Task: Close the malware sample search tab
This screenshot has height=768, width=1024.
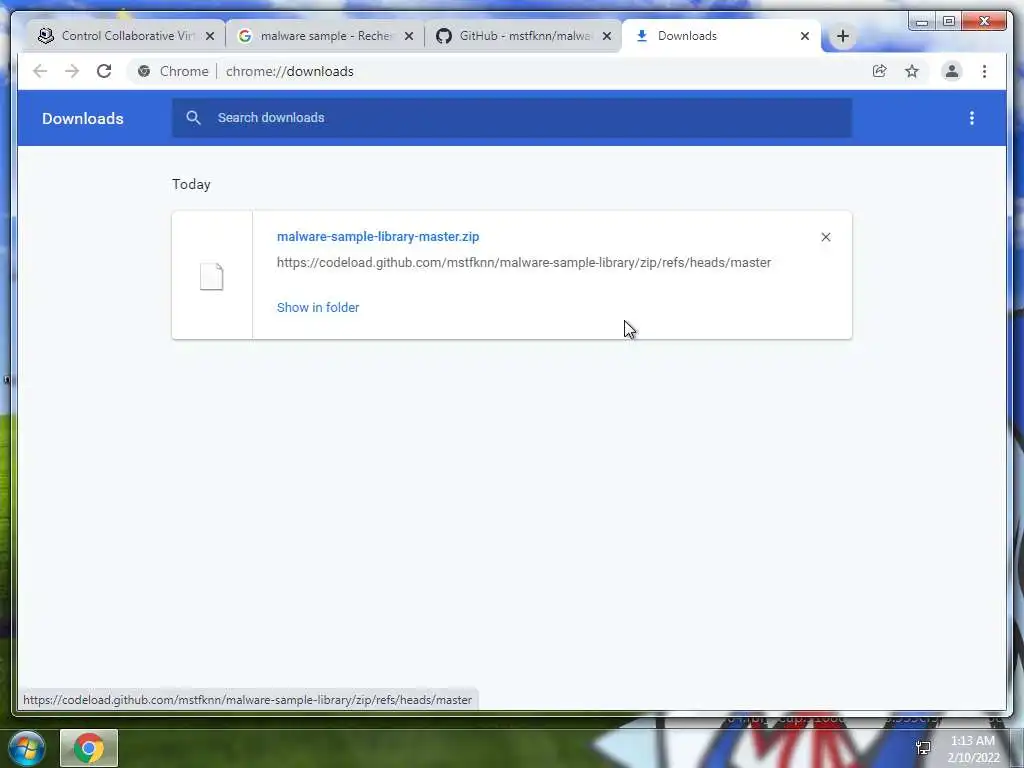Action: coord(409,37)
